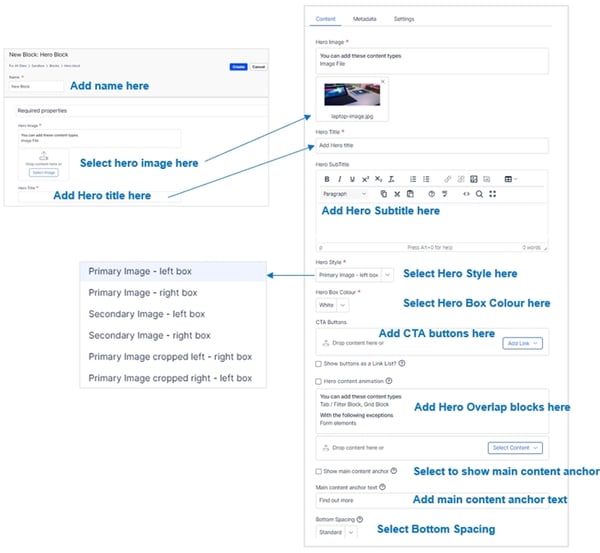Click the find and replace magnifier icon

click(479, 193)
